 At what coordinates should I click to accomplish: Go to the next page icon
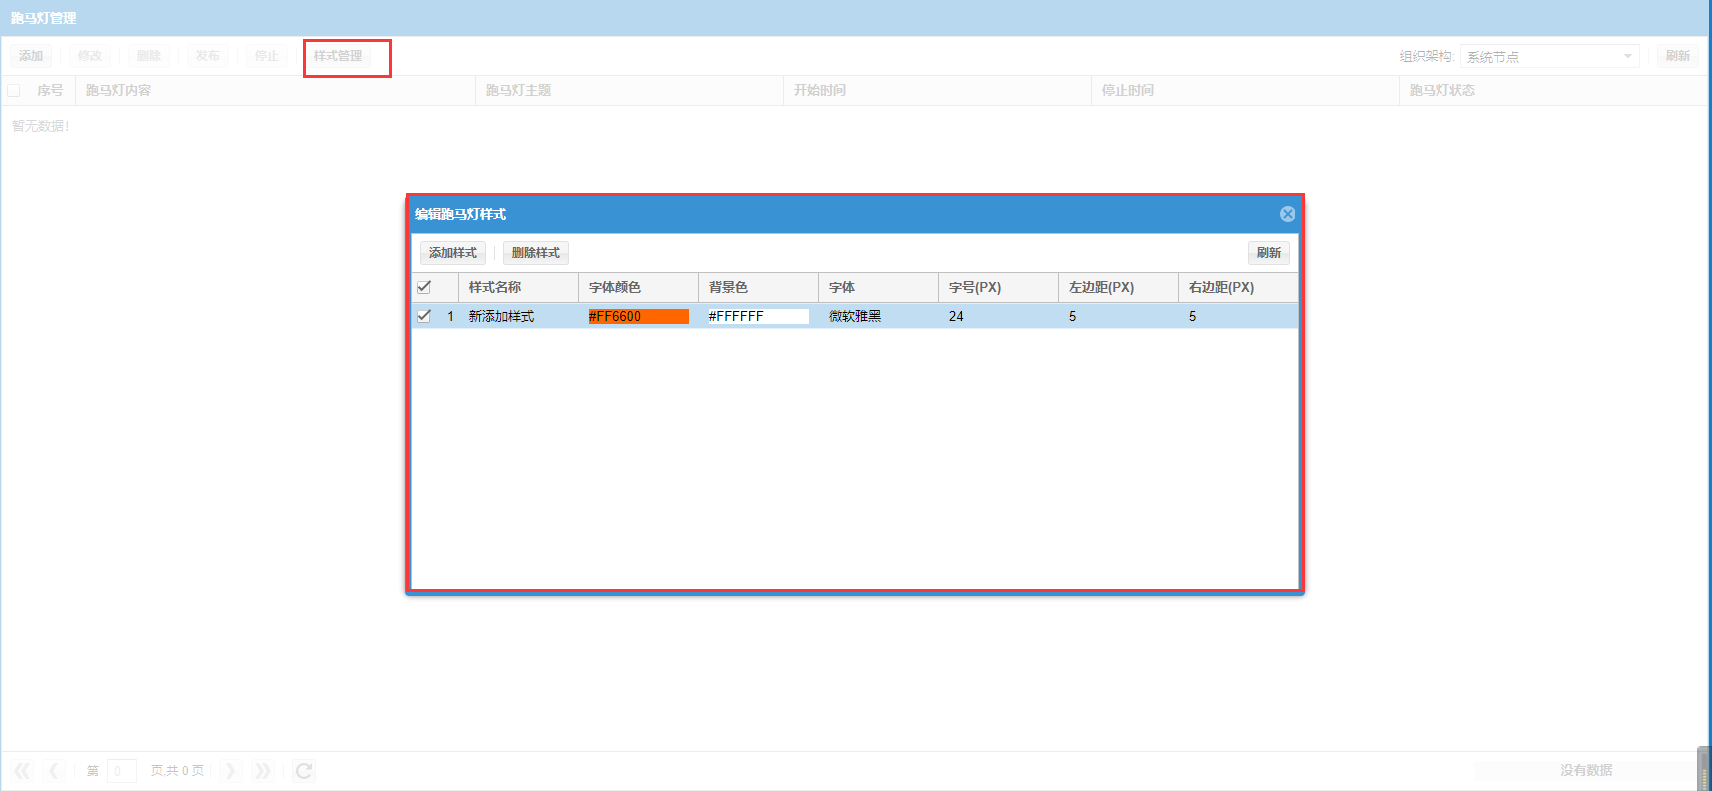pos(230,771)
